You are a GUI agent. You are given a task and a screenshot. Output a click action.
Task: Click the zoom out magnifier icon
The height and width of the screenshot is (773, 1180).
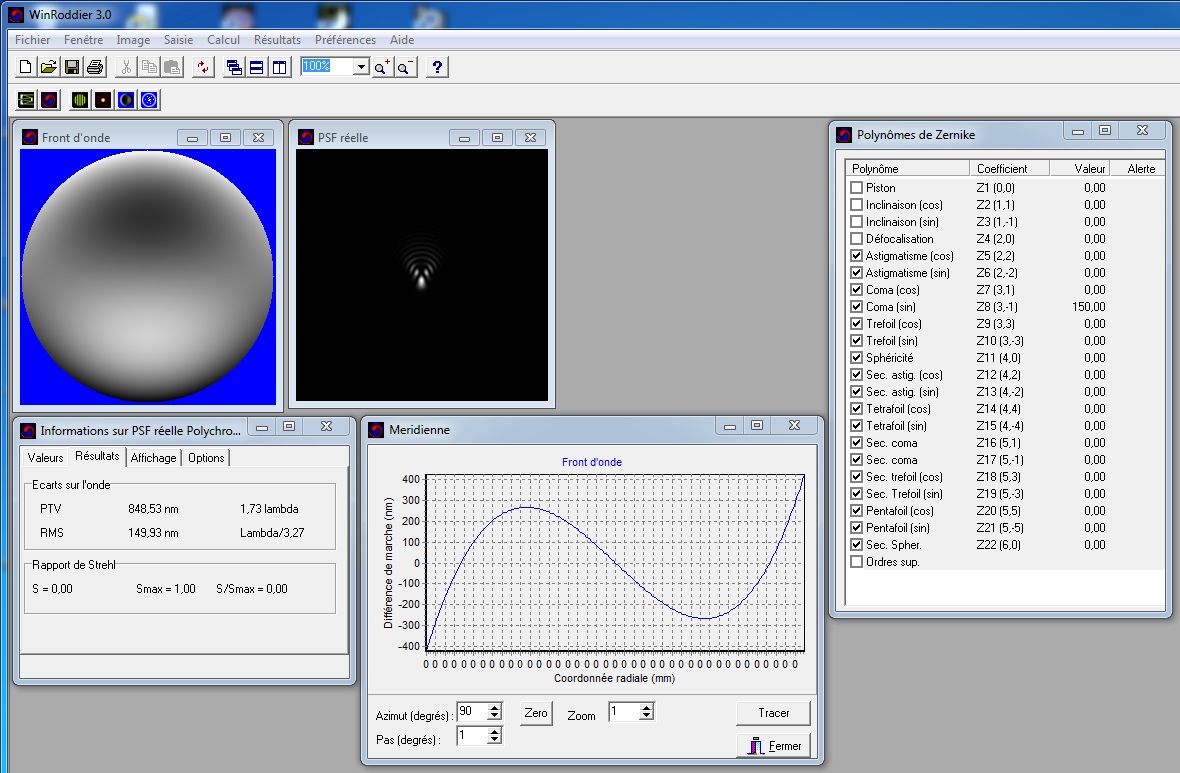[x=405, y=67]
